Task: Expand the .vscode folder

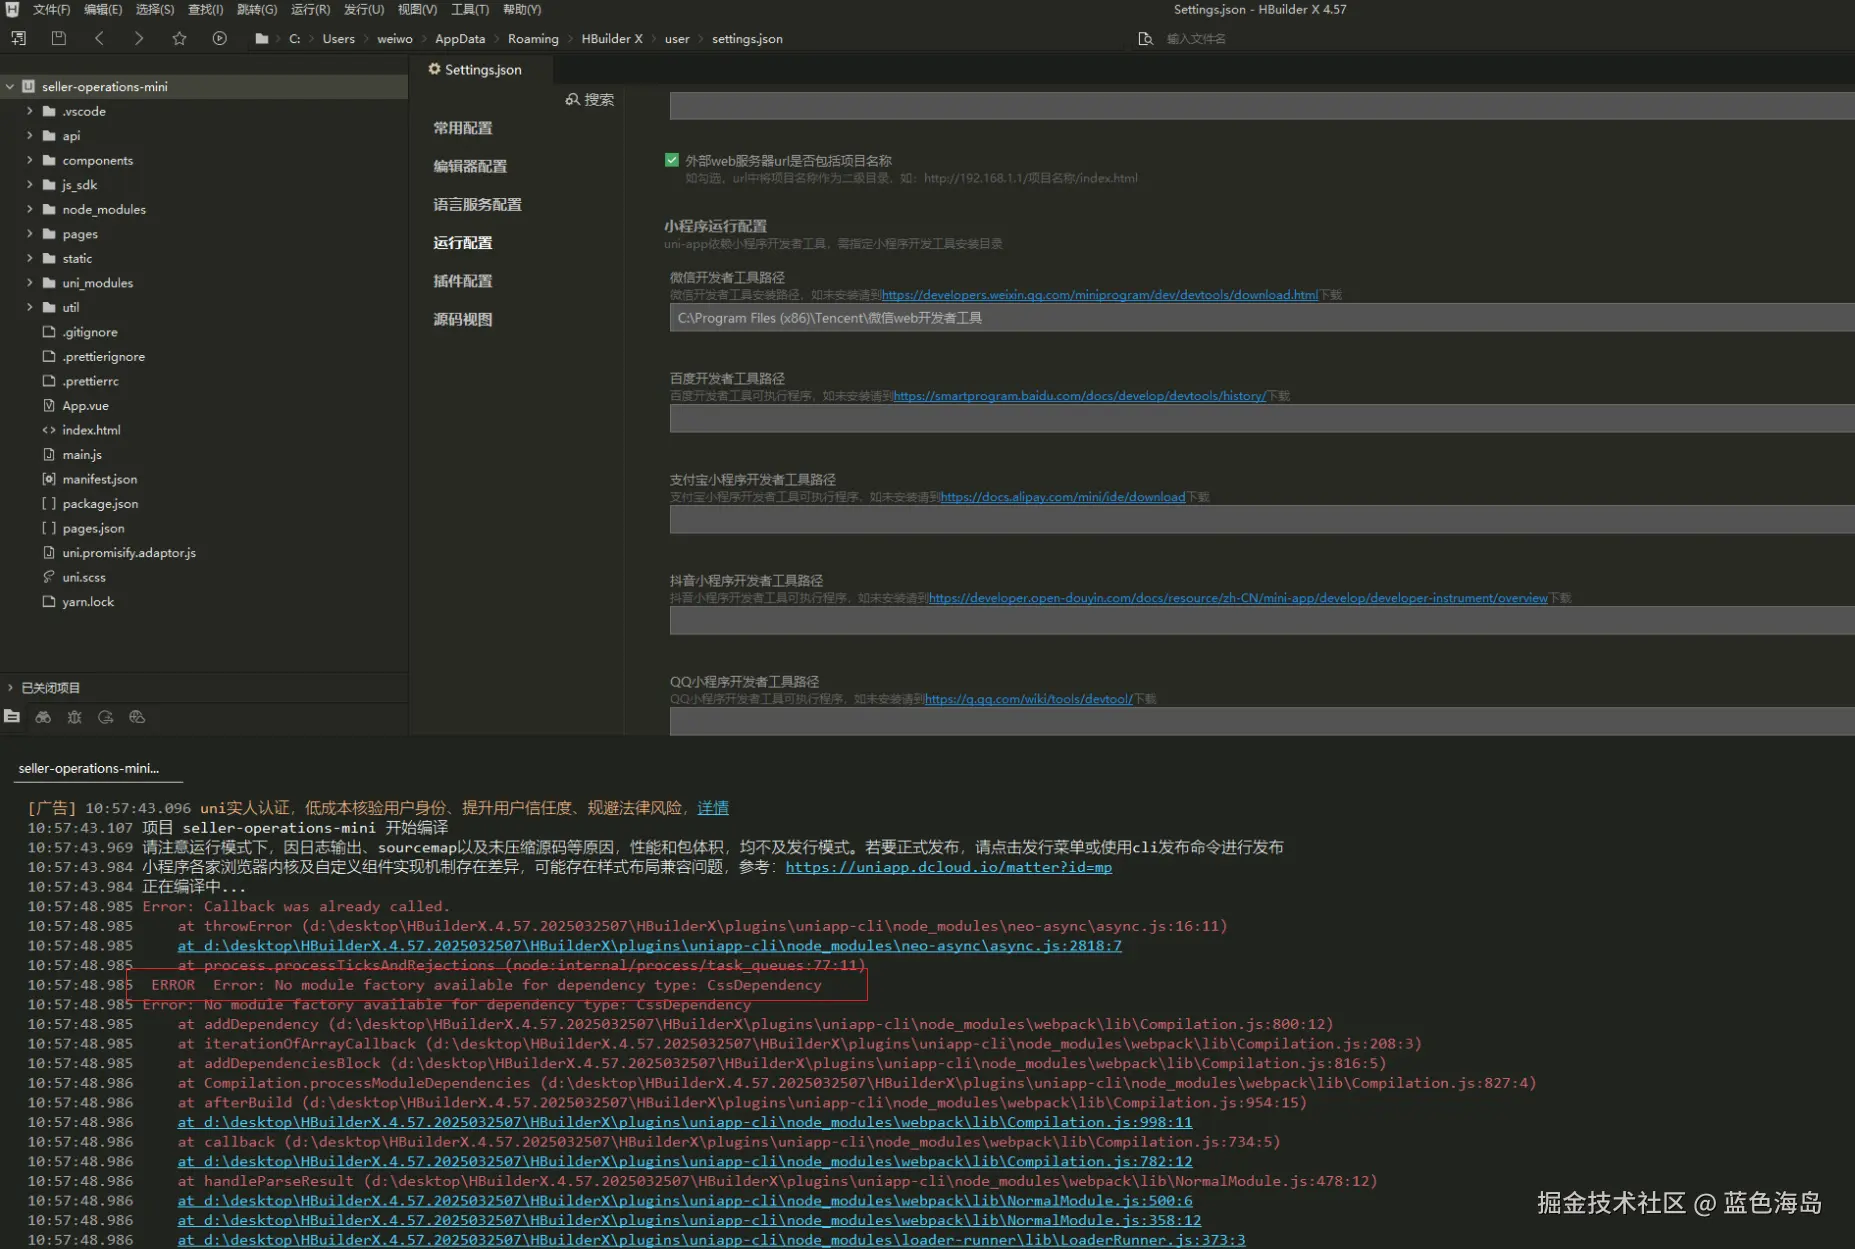Action: click(x=29, y=111)
